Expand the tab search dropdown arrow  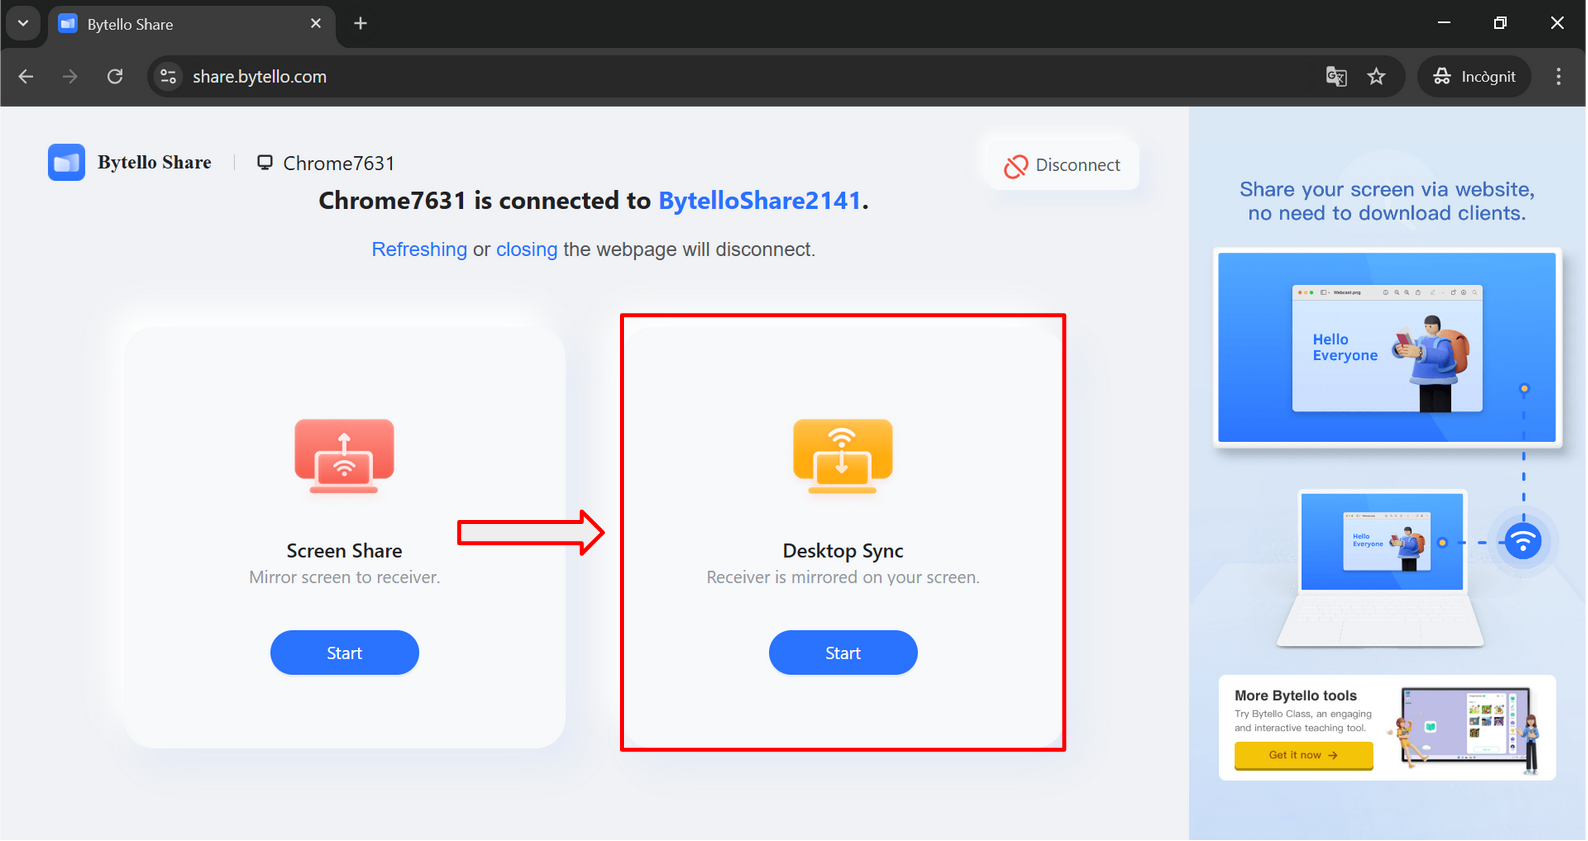point(23,23)
